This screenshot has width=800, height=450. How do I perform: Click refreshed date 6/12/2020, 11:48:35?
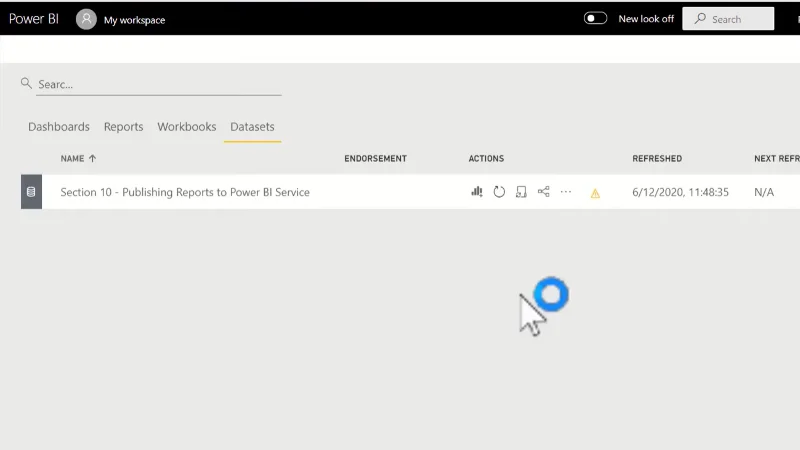(680, 192)
